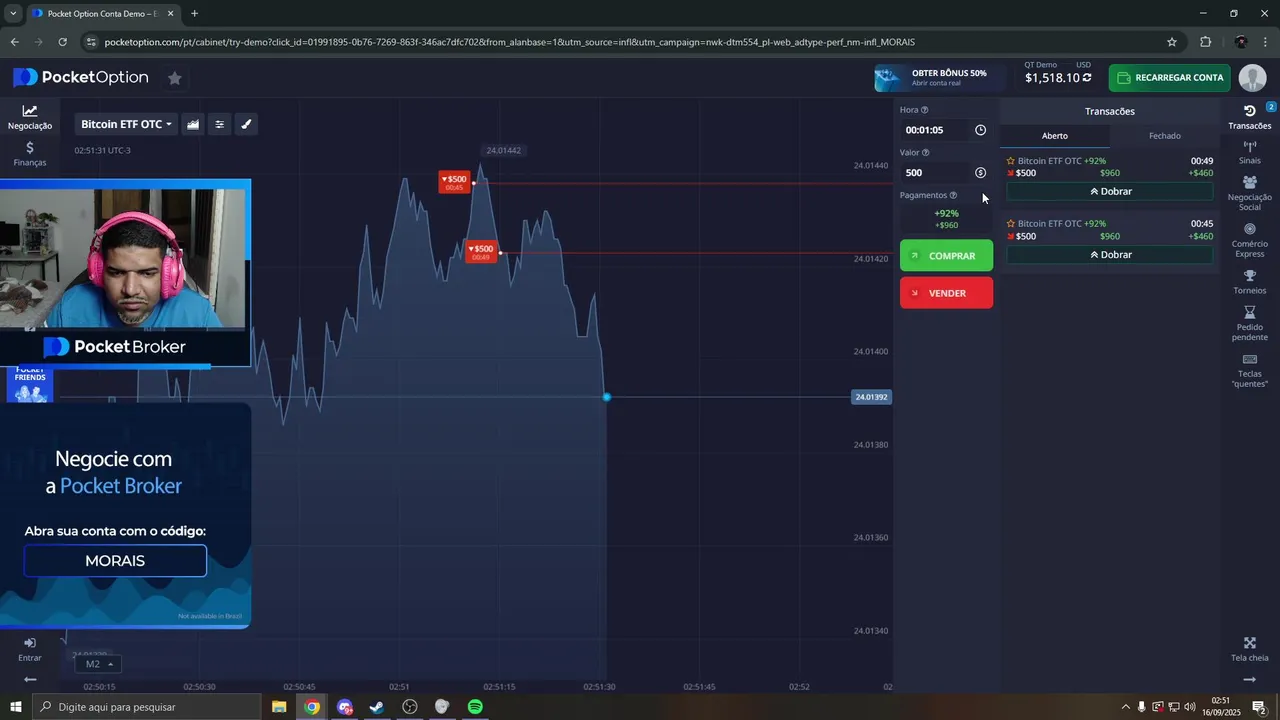
Task: Click the $500 trade marker labeled 00:45
Action: pyautogui.click(x=455, y=182)
